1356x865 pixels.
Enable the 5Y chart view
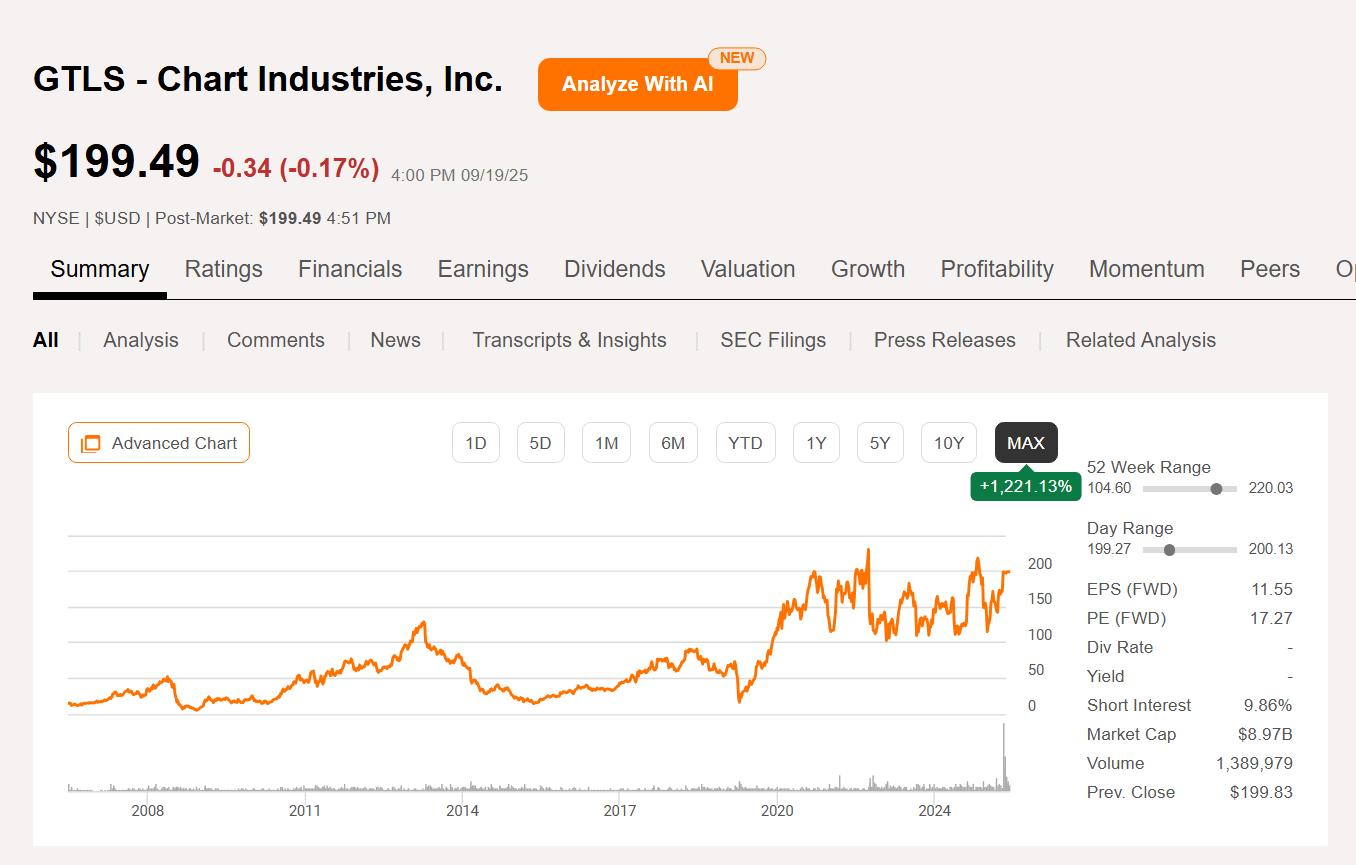click(x=880, y=442)
